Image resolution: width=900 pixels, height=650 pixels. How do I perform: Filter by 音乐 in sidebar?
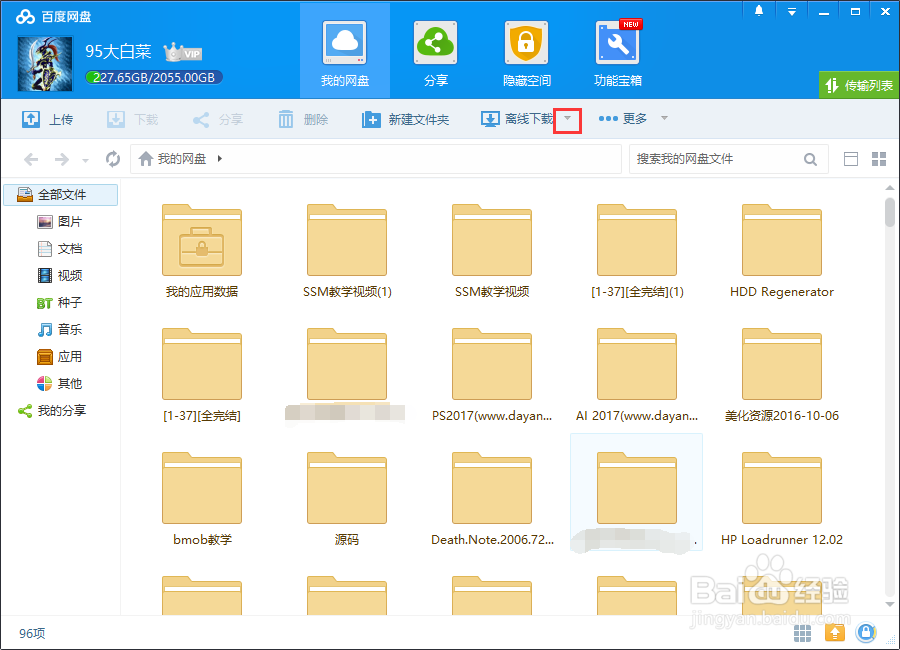tap(60, 330)
